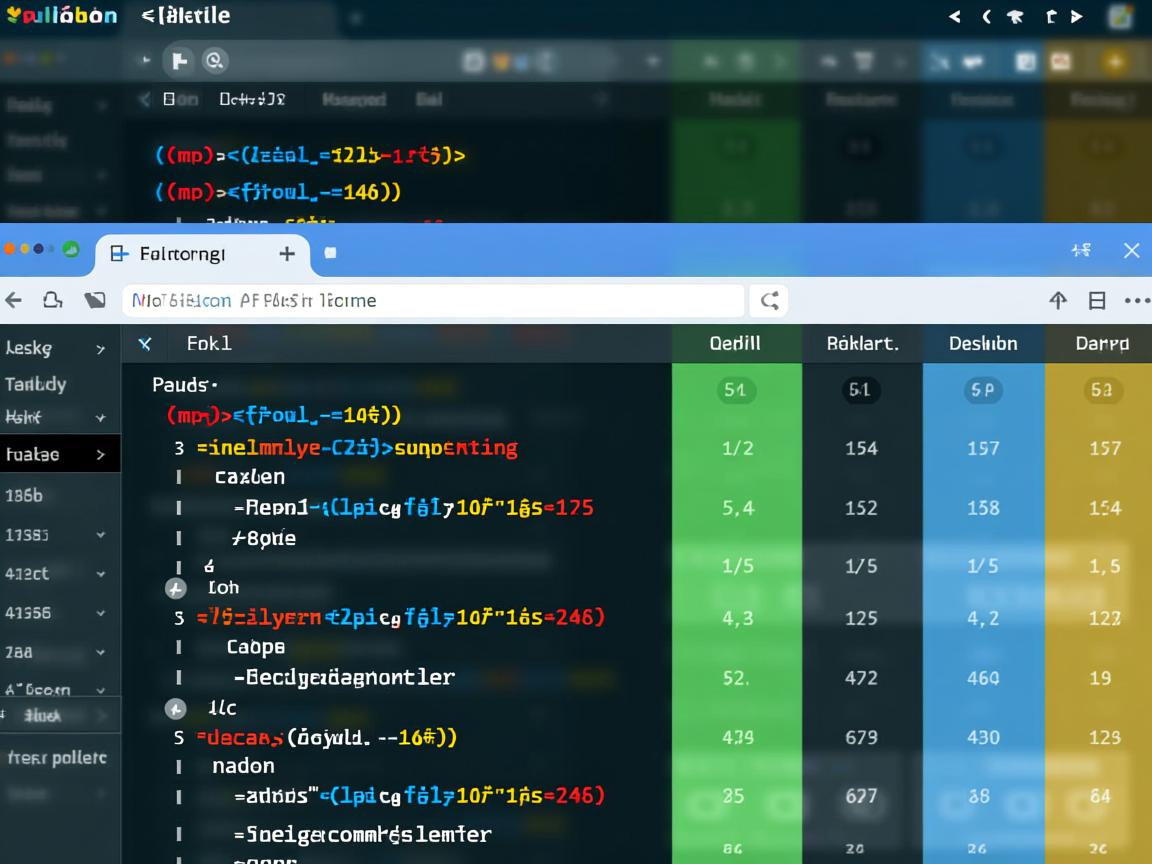This screenshot has width=1152, height=864.
Task: Toggle the round marker next to the ilc line
Action: tap(175, 709)
